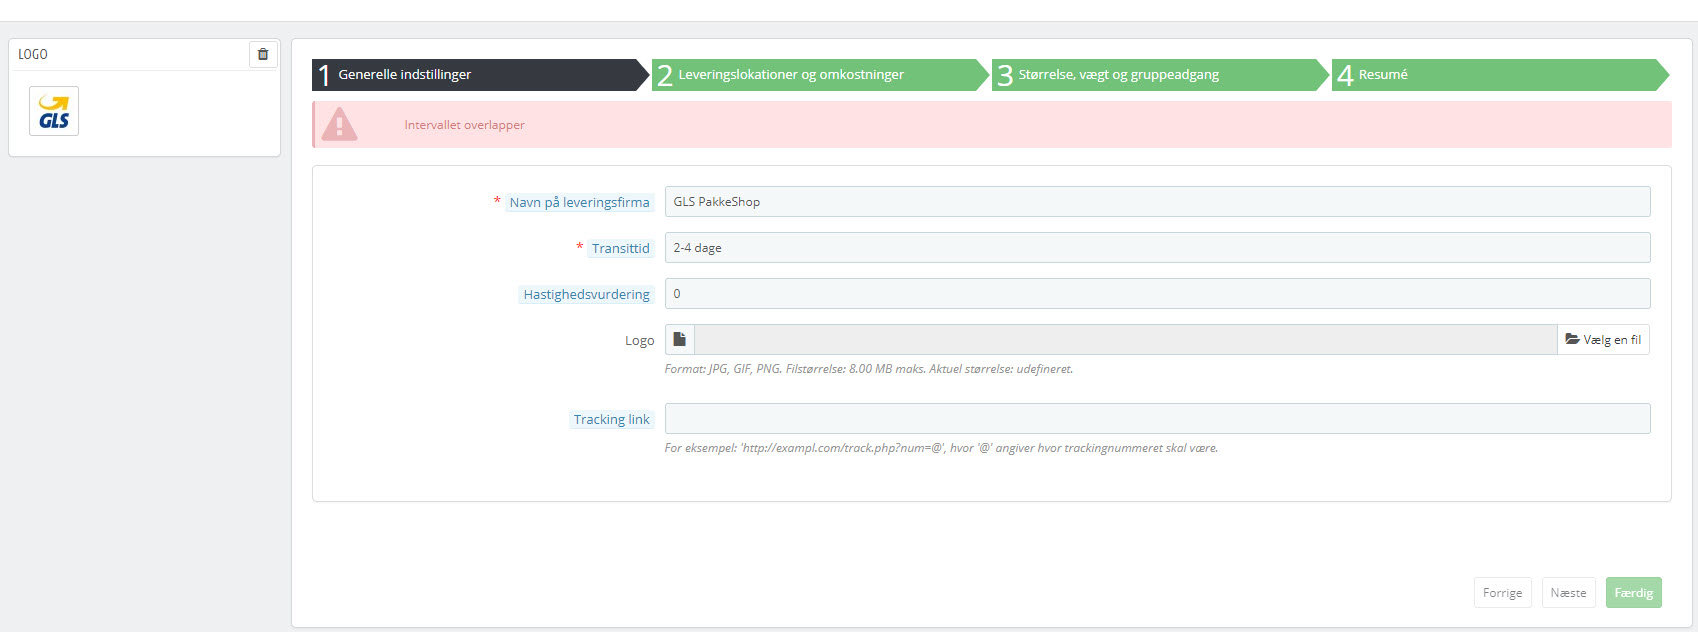Click the Logo file path field

point(1126,340)
